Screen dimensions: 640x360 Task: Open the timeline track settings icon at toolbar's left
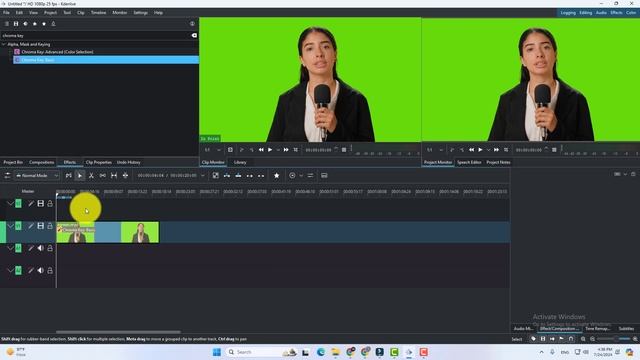tap(7, 176)
